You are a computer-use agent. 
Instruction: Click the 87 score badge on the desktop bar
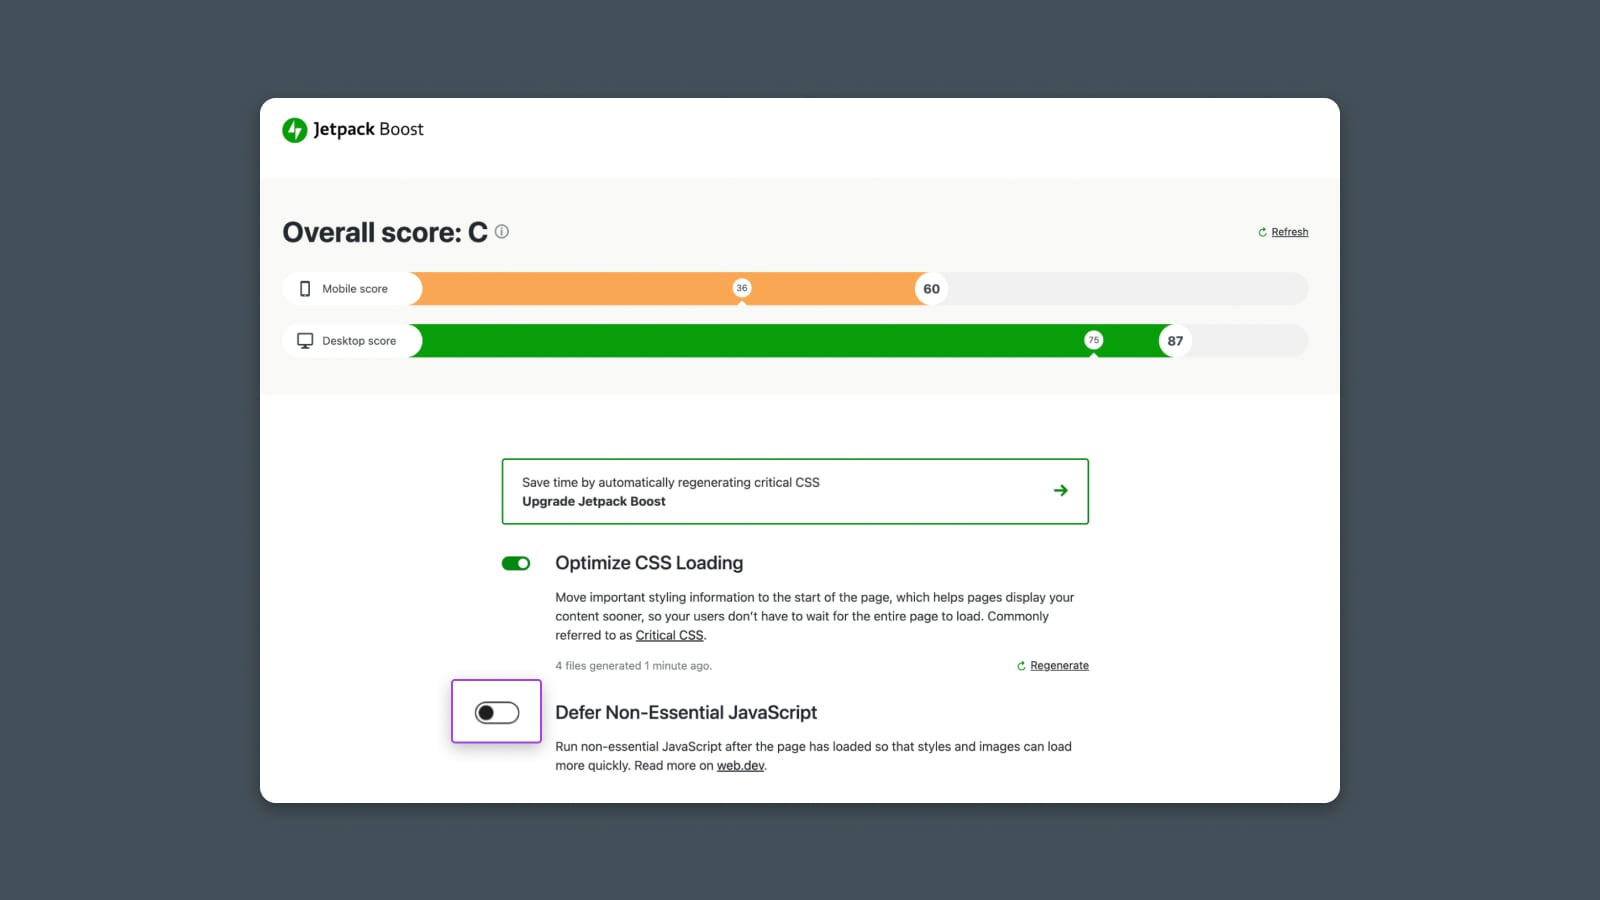tap(1175, 341)
